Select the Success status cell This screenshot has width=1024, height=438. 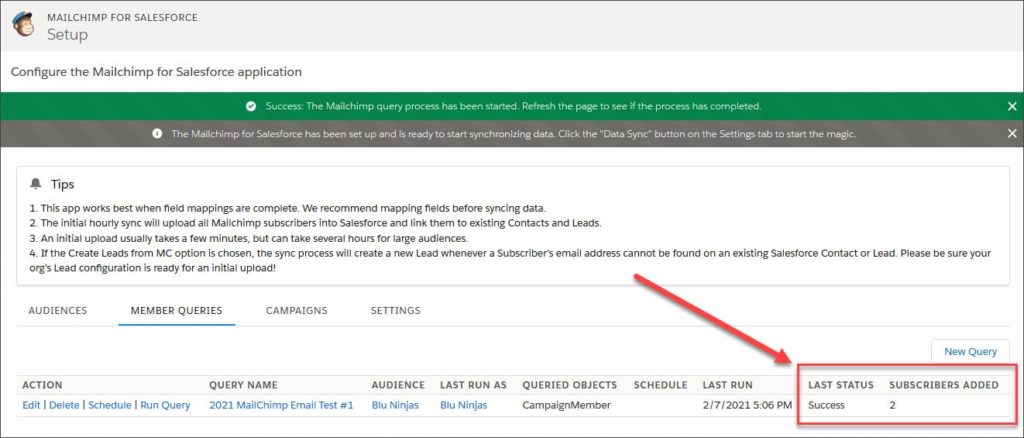pos(826,405)
